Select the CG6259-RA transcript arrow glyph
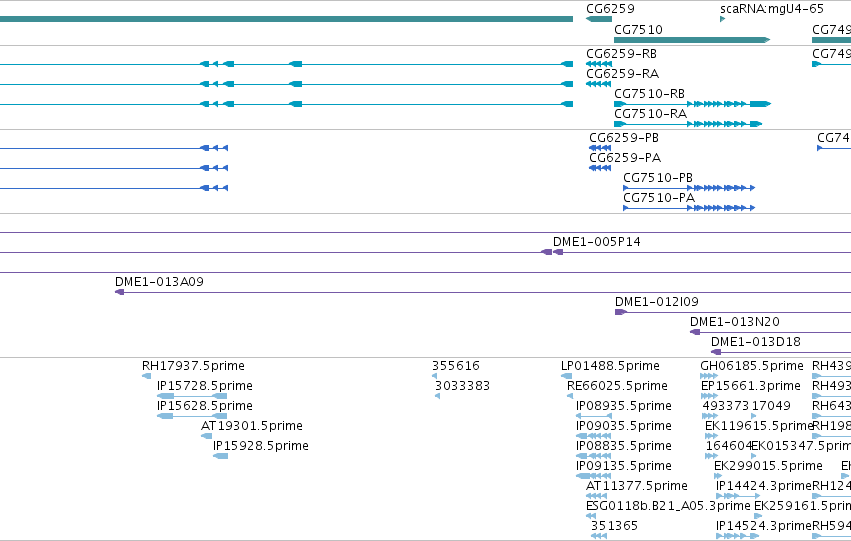 (599, 84)
